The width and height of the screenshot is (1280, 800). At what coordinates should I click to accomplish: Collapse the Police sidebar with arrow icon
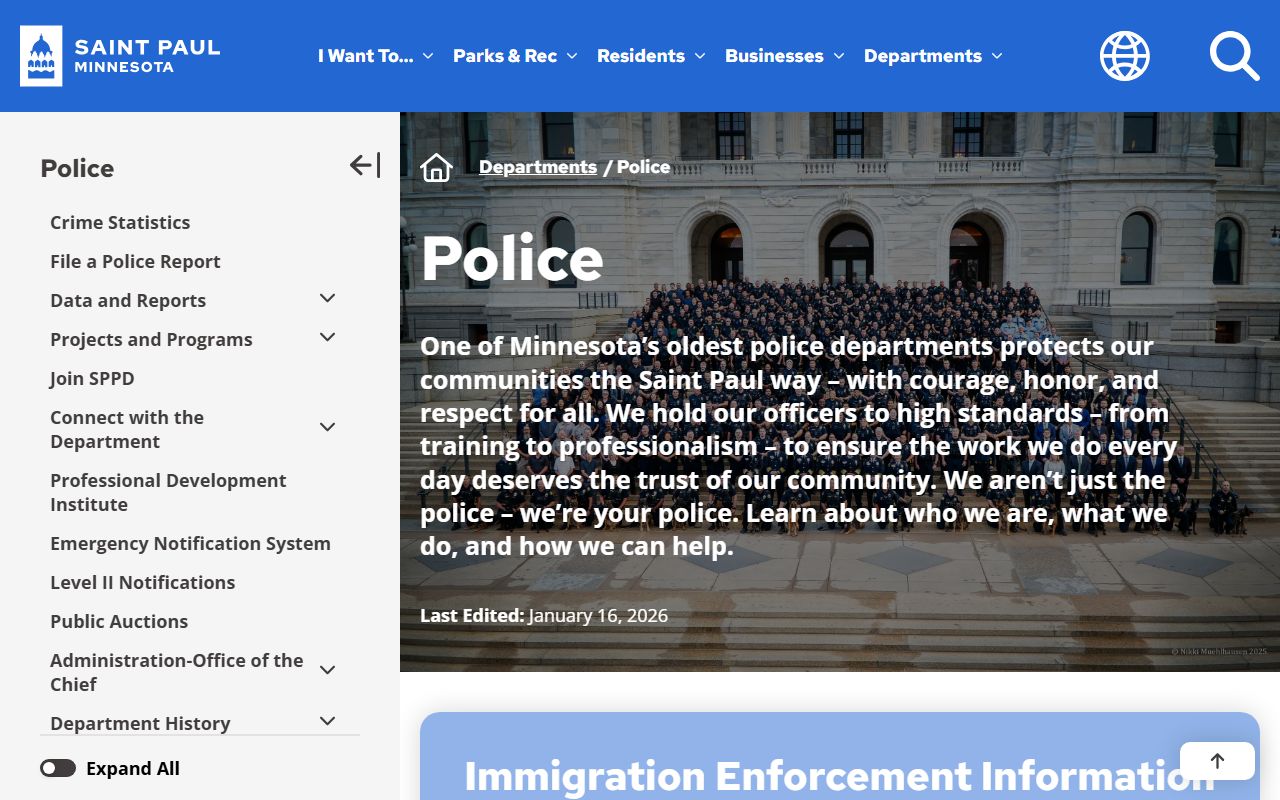(x=365, y=166)
